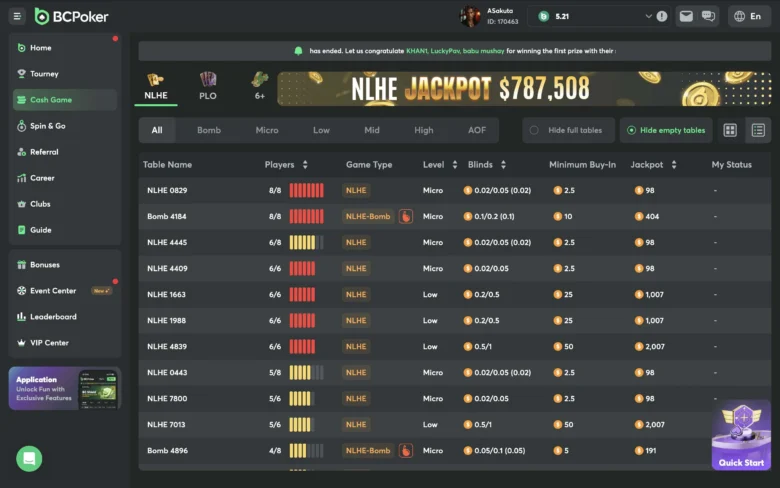
Task: Select the Mid filter tab
Action: 372,130
